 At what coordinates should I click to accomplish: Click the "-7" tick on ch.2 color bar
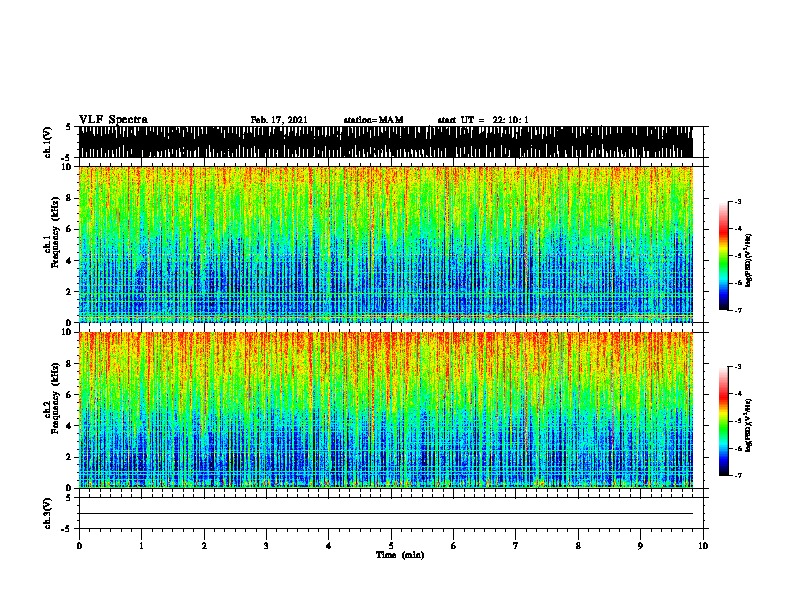coord(738,475)
